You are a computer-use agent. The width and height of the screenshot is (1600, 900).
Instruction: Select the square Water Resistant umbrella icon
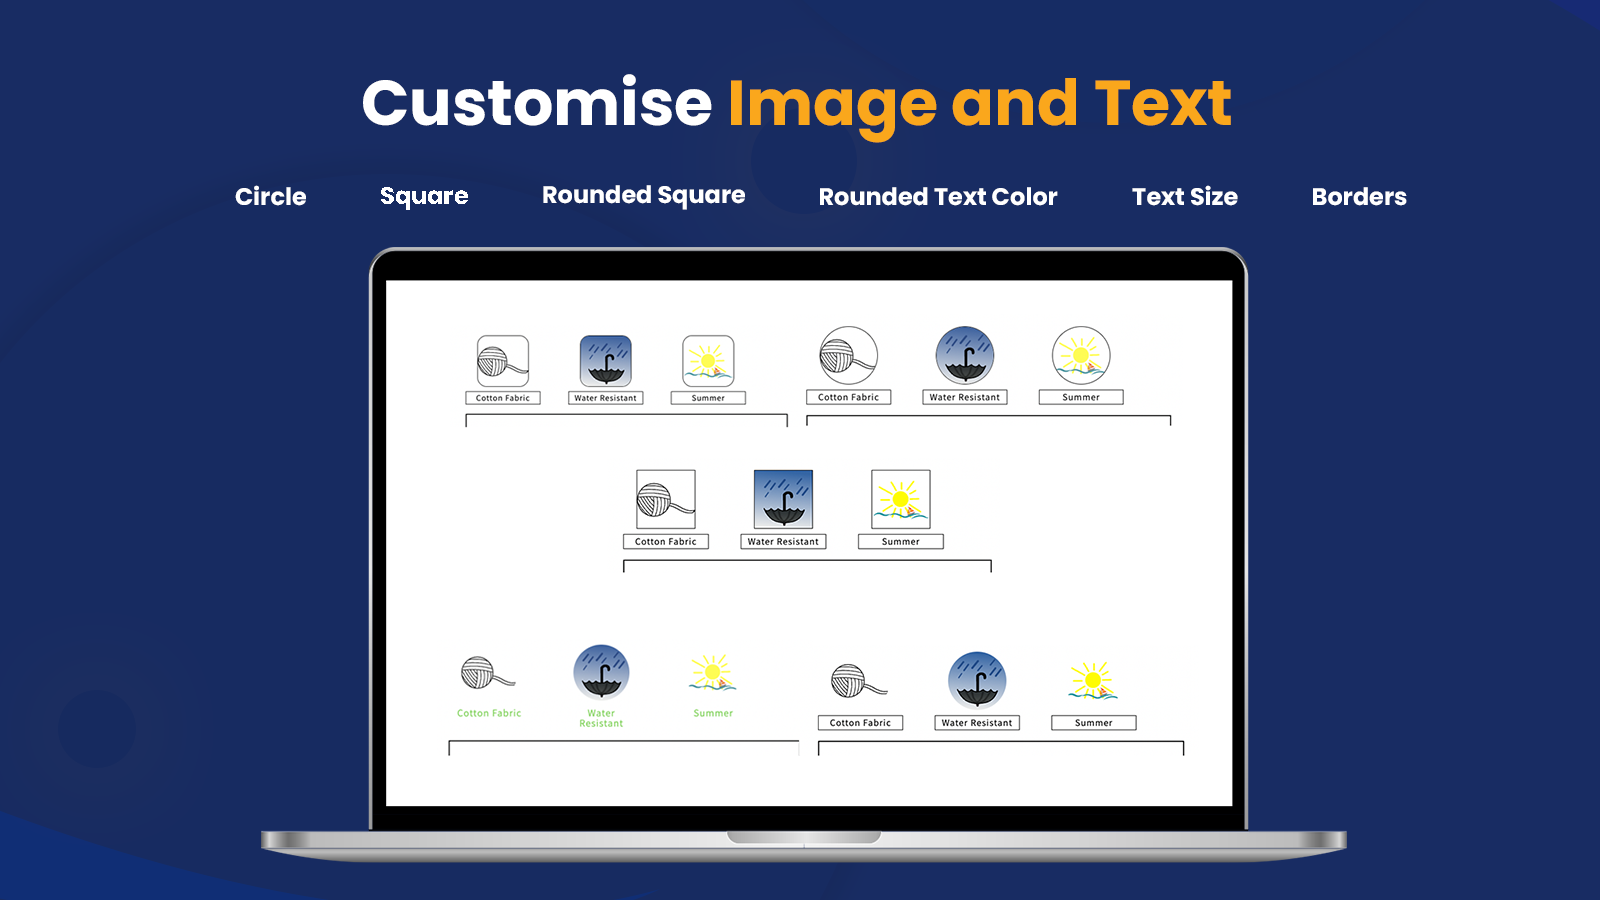783,500
